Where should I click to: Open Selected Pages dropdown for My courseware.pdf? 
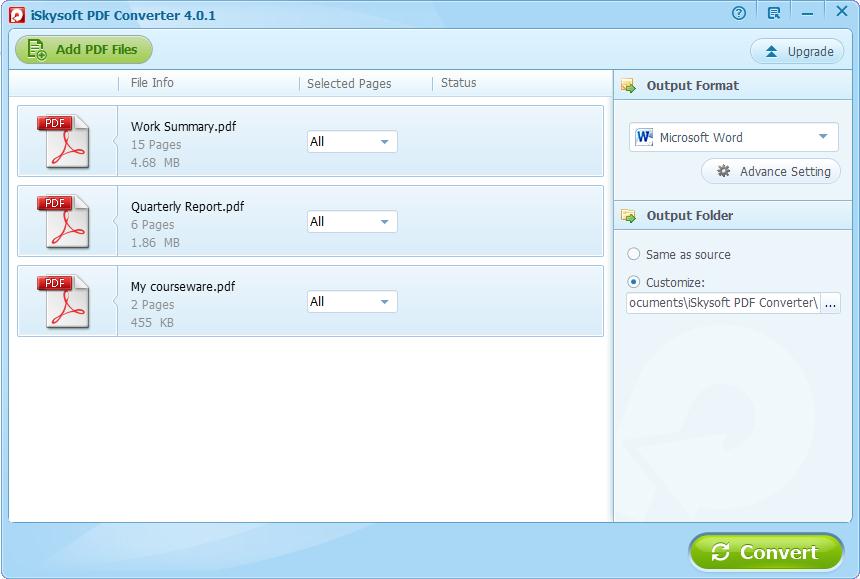pos(352,302)
